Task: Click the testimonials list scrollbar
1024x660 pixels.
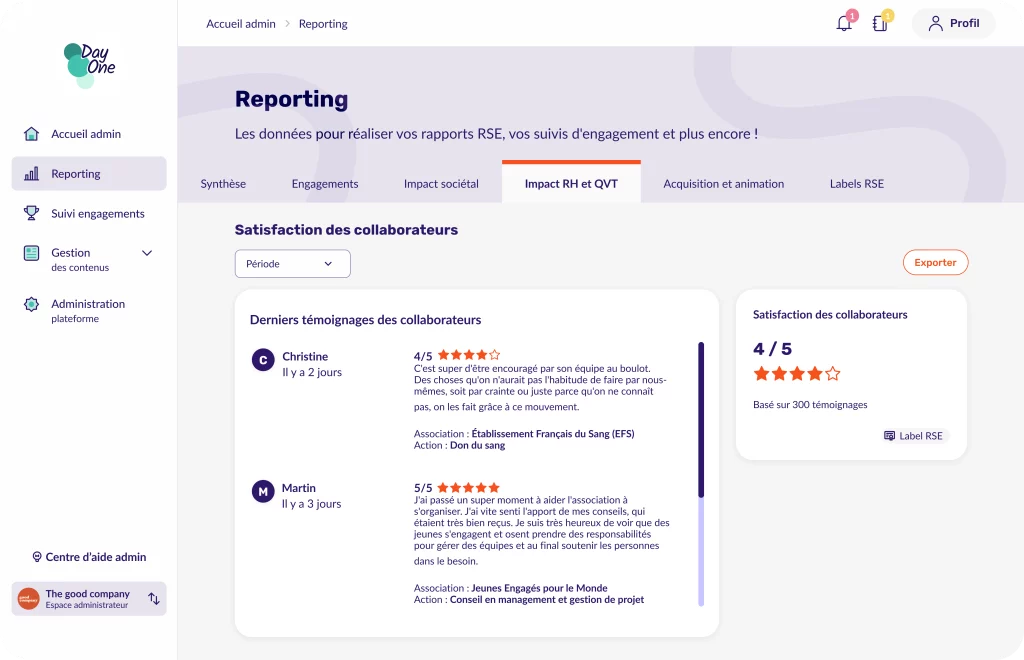Action: [701, 420]
